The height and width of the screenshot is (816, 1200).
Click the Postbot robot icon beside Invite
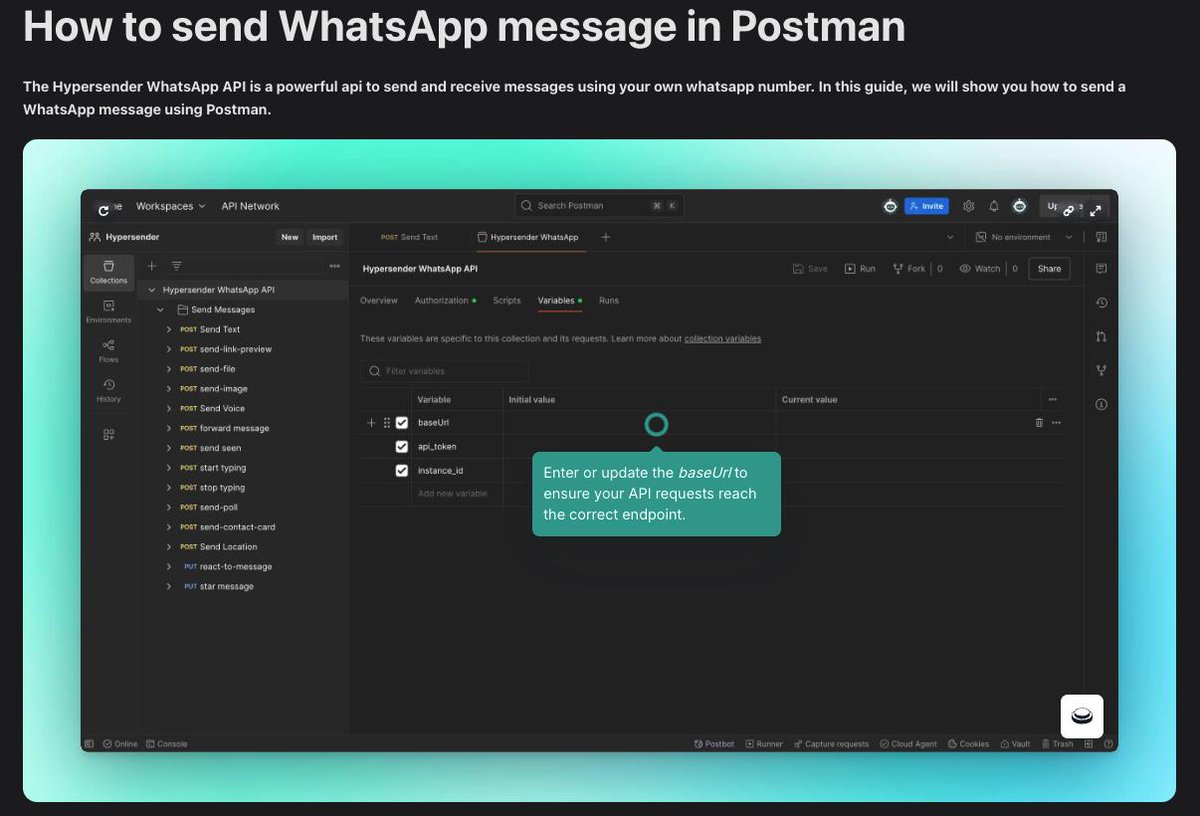coord(890,206)
